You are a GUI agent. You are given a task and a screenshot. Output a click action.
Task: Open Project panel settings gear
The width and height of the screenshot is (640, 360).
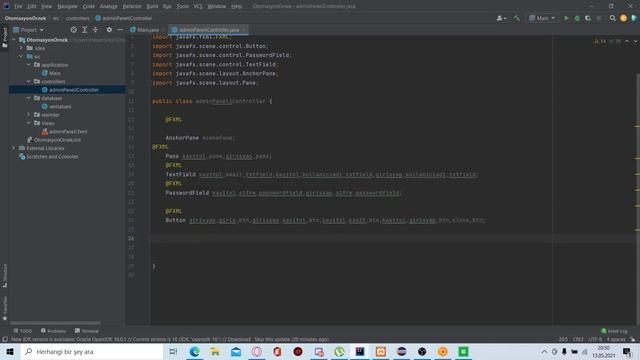(x=109, y=30)
